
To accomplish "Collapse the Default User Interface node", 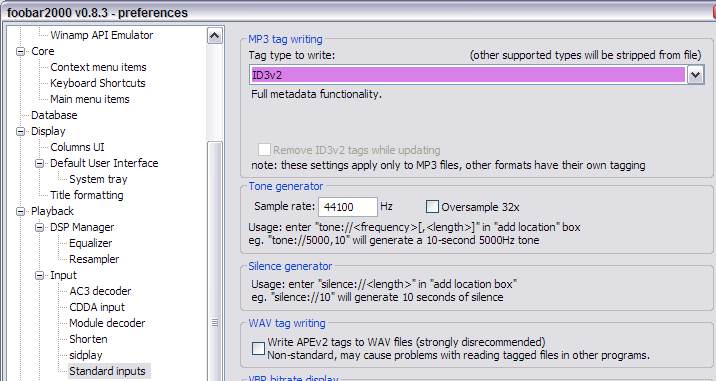I will click(40, 164).
